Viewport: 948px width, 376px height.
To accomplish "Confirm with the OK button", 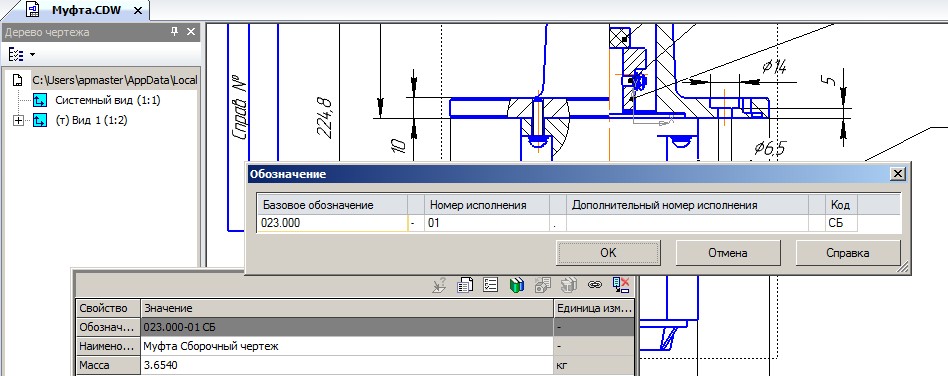I will coord(608,253).
